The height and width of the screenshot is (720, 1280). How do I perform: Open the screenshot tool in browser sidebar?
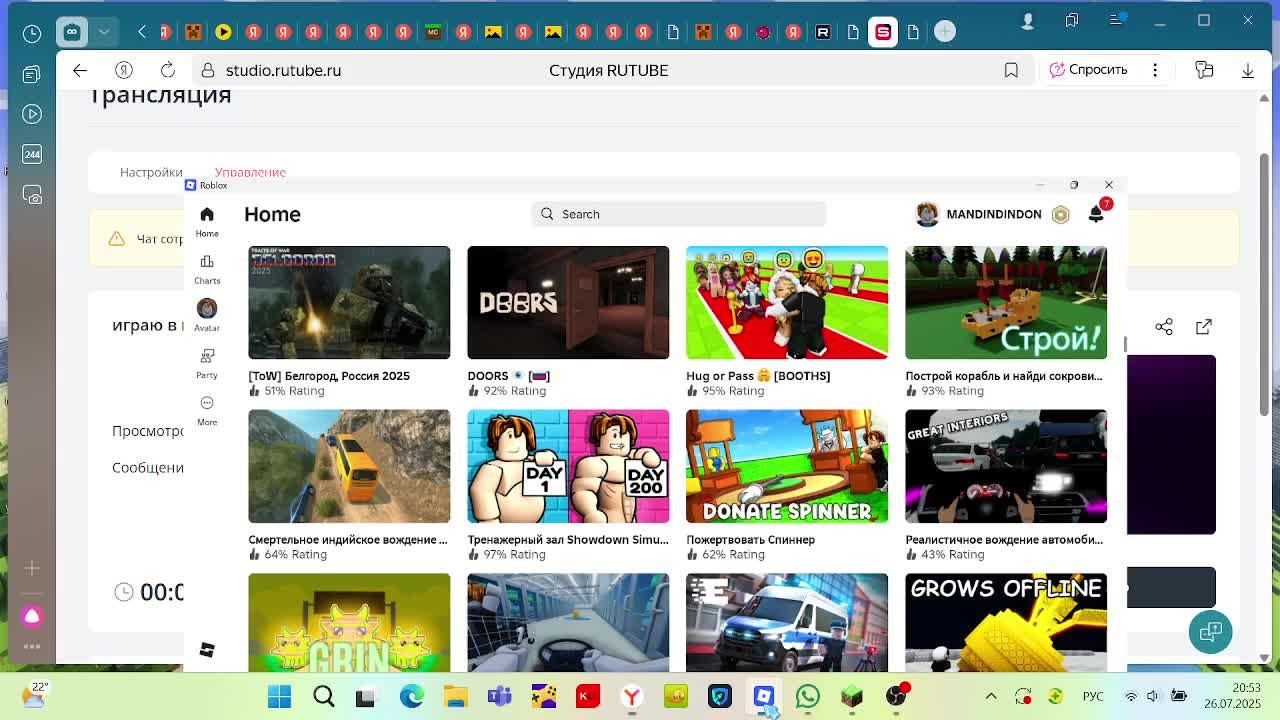[32, 195]
